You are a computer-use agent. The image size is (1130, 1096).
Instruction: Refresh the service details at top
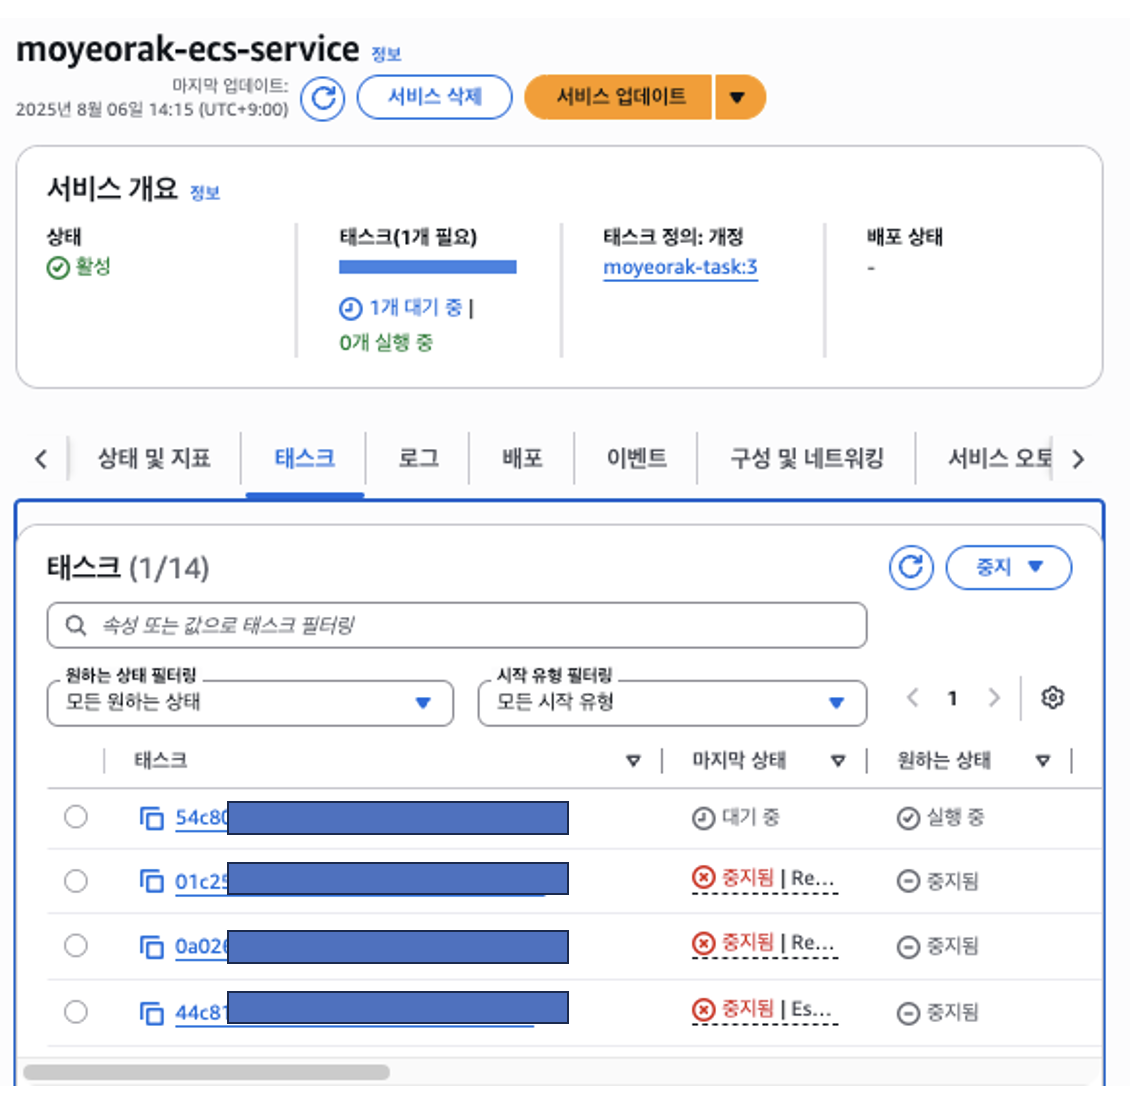coord(322,98)
